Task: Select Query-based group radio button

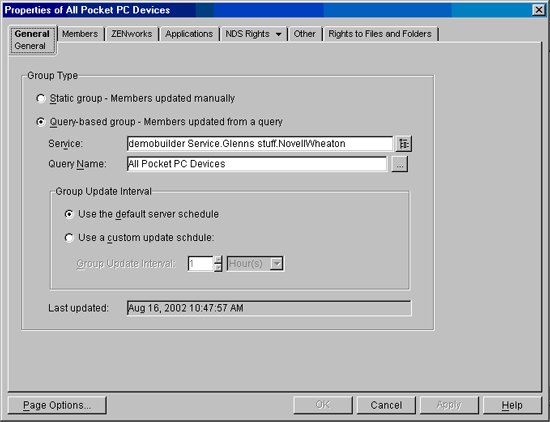Action: (x=41, y=122)
